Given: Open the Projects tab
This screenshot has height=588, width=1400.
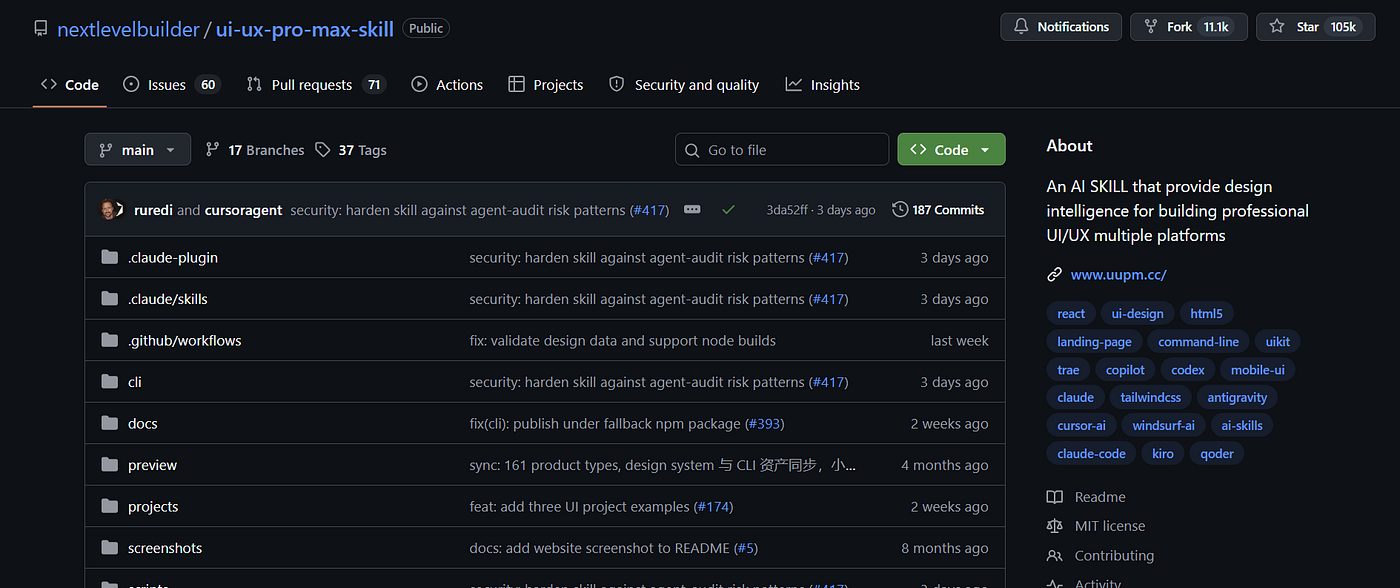Looking at the screenshot, I should (x=546, y=85).
